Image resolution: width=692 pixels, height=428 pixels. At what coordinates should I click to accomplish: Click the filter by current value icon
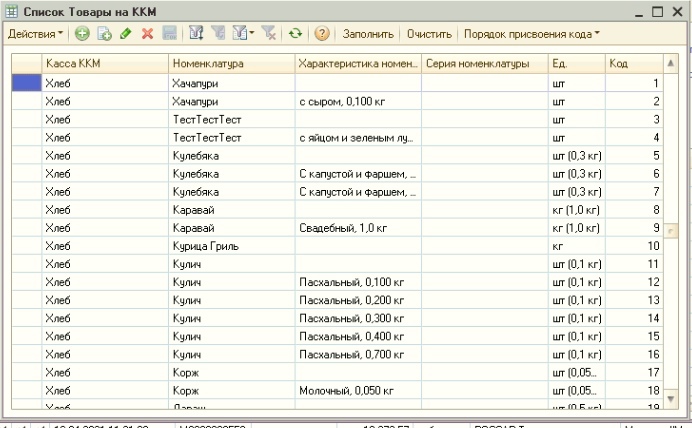217,34
